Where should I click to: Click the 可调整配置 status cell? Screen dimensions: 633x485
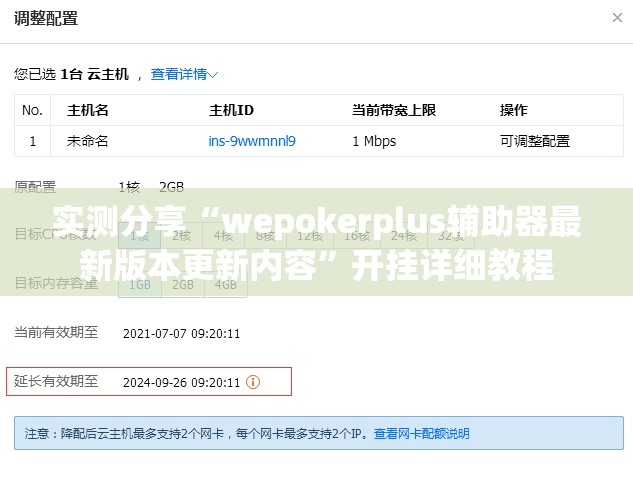(535, 141)
